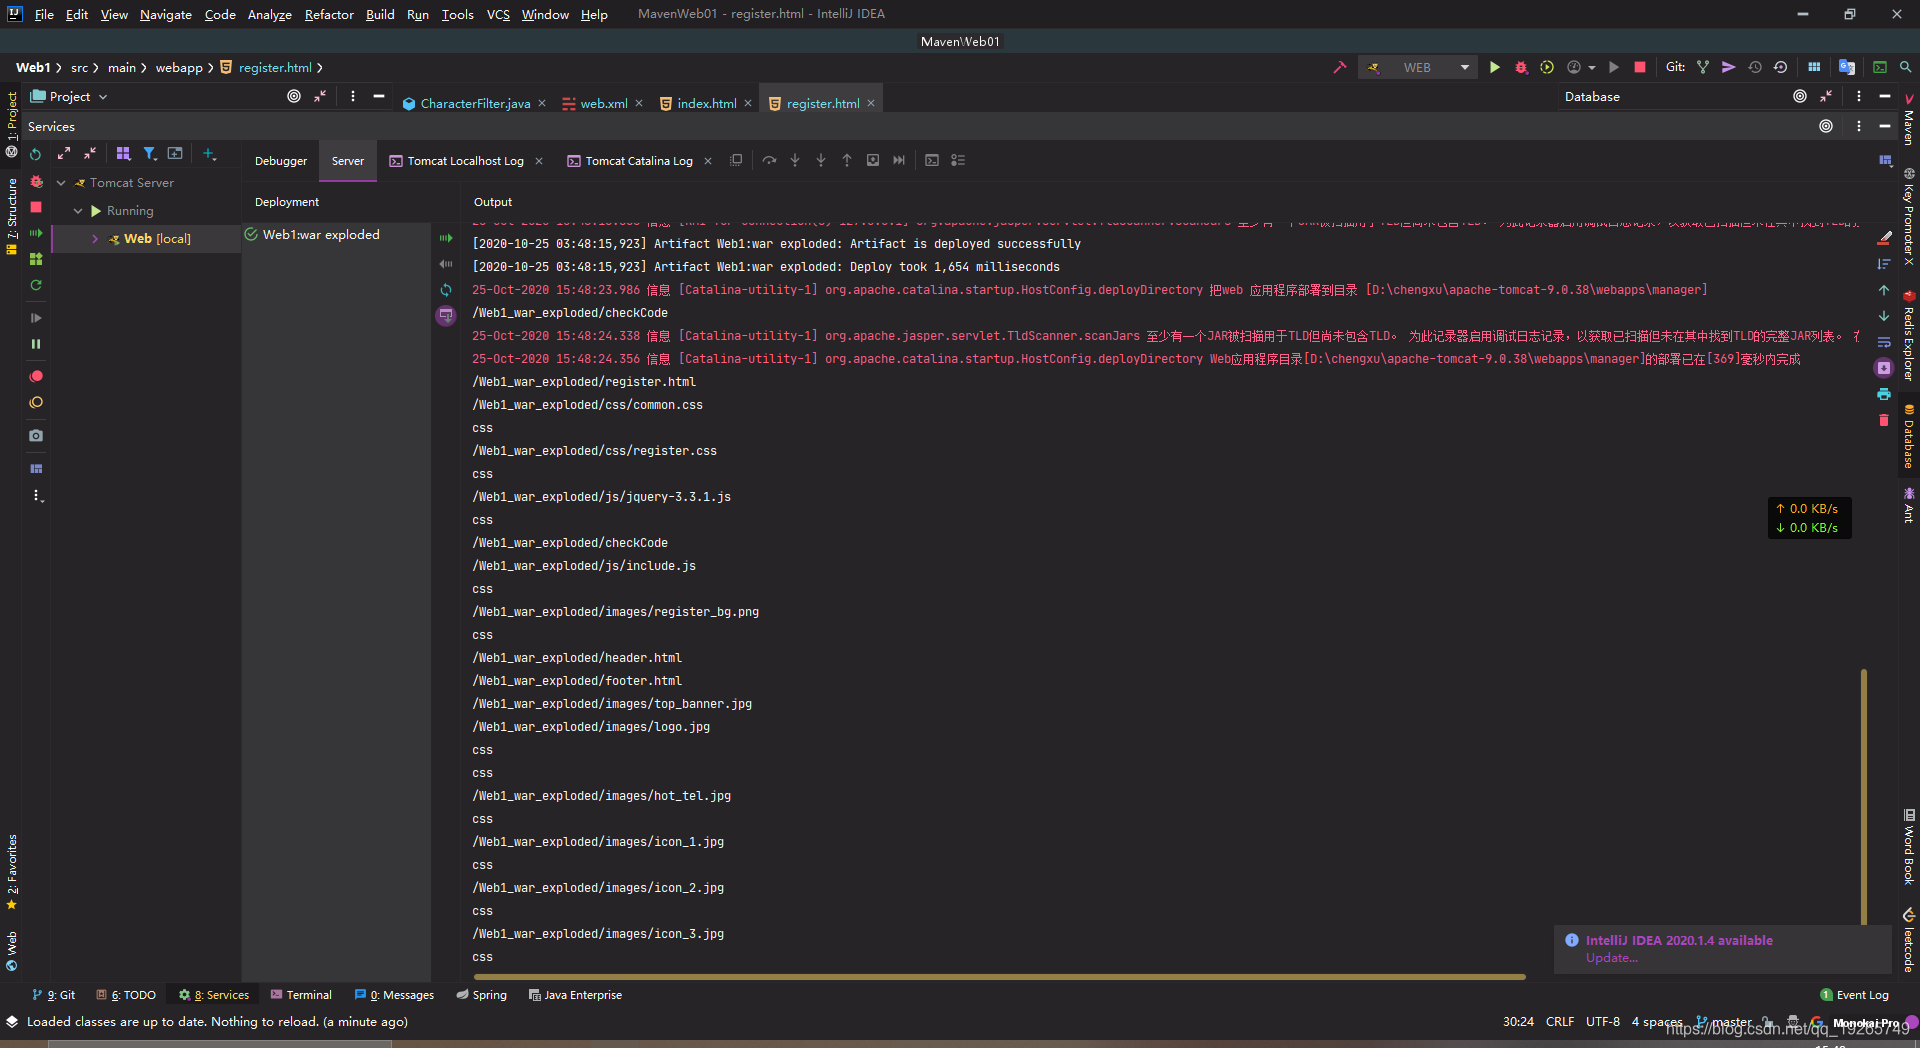View breakpoints red circle icon
Screen dimensions: 1920x1048
pyautogui.click(x=36, y=376)
